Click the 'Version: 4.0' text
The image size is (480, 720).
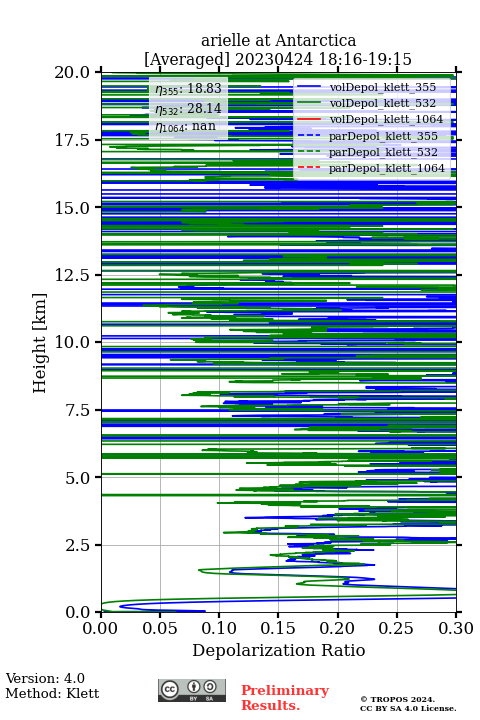[45, 678]
